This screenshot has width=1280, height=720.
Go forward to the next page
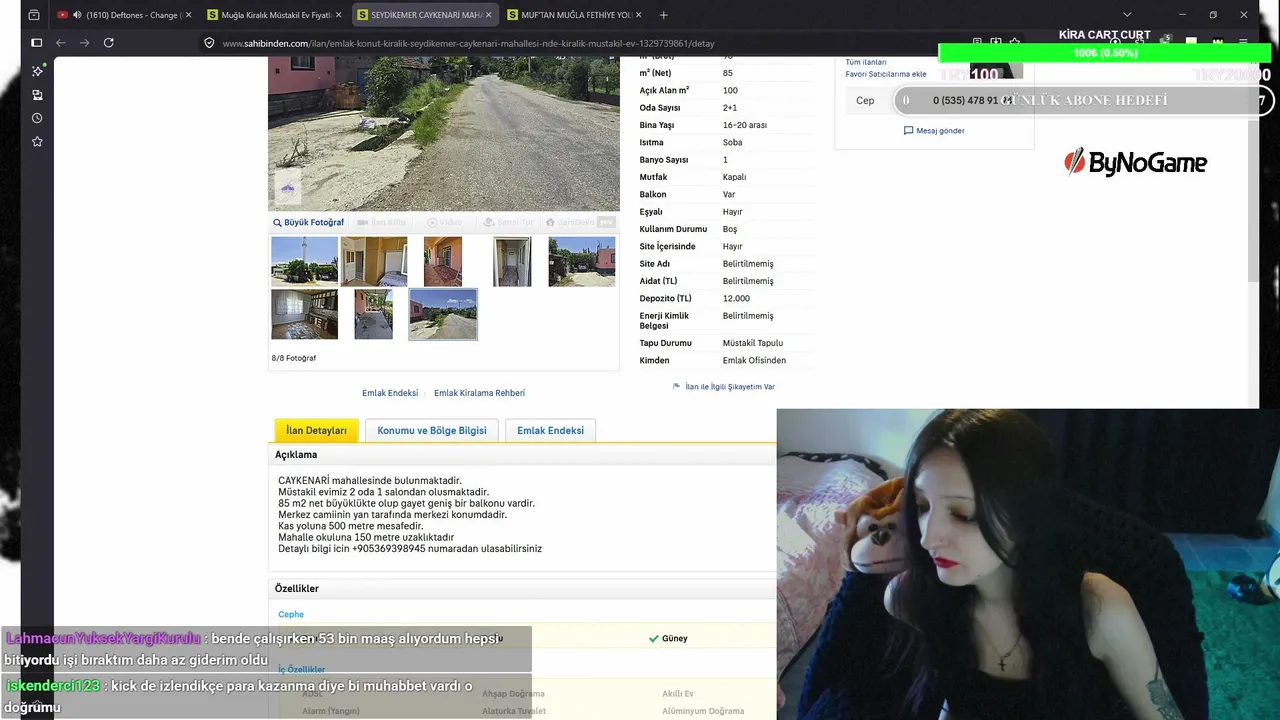tap(85, 43)
